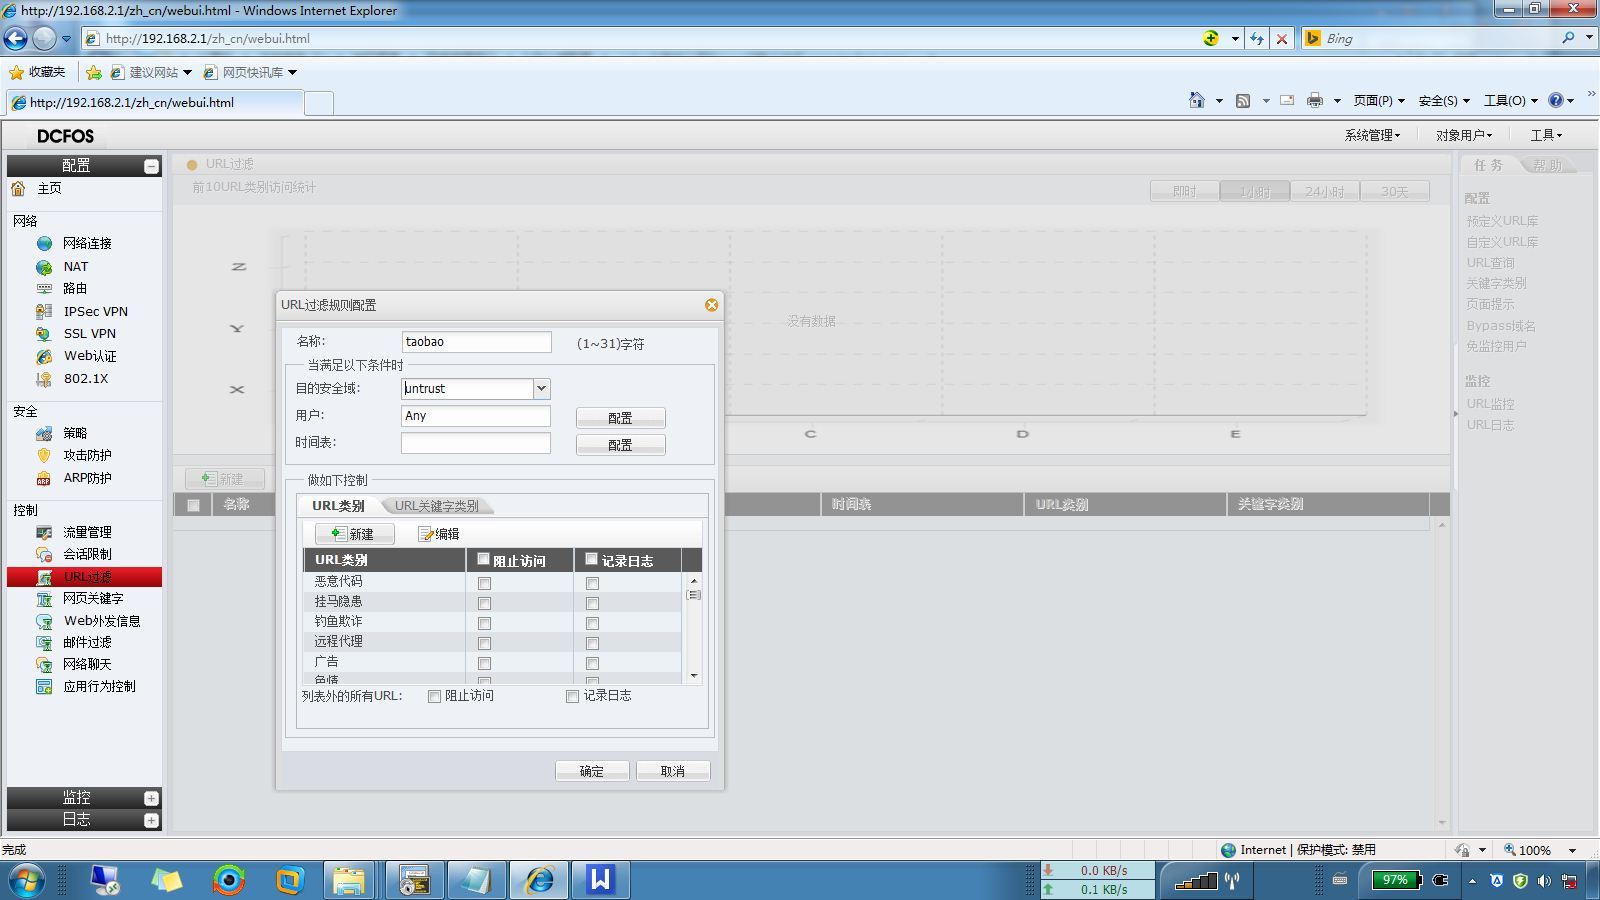Open the 攻击防护 shield item
Screen dimensions: 1600x900
point(87,455)
